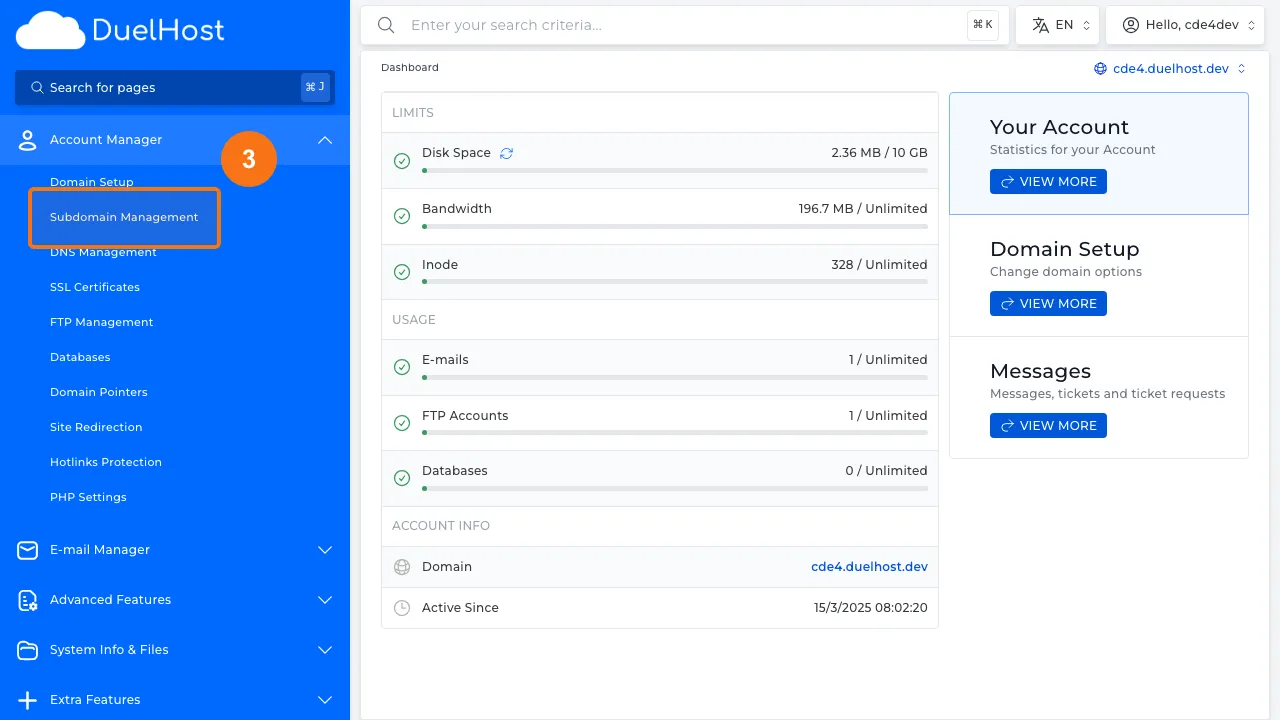Image resolution: width=1280 pixels, height=720 pixels.
Task: Click the globe icon beside Domain
Action: click(x=402, y=567)
